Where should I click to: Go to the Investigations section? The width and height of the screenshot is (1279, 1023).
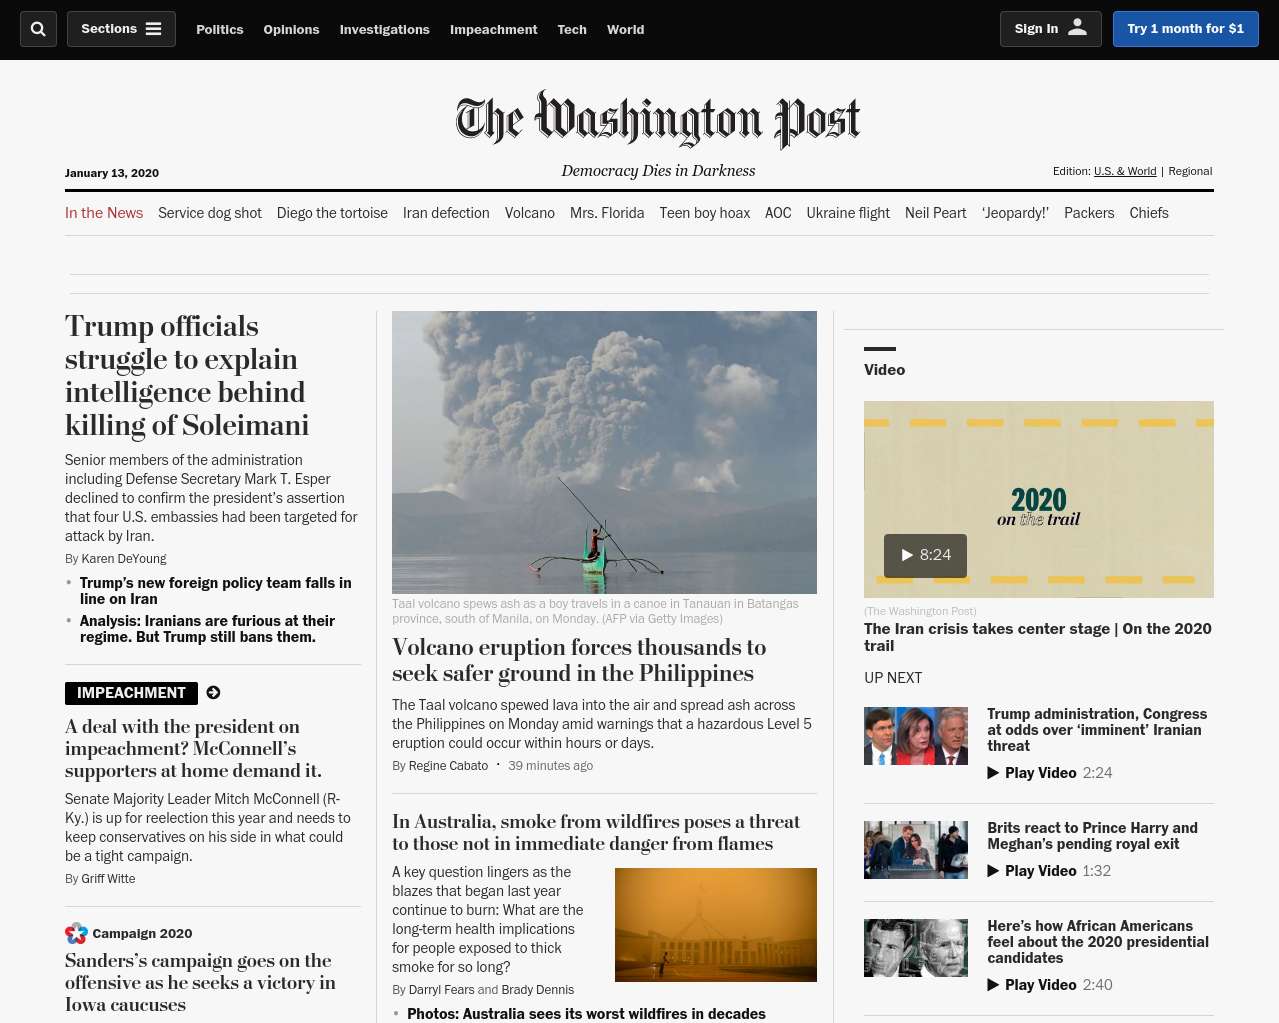(384, 29)
